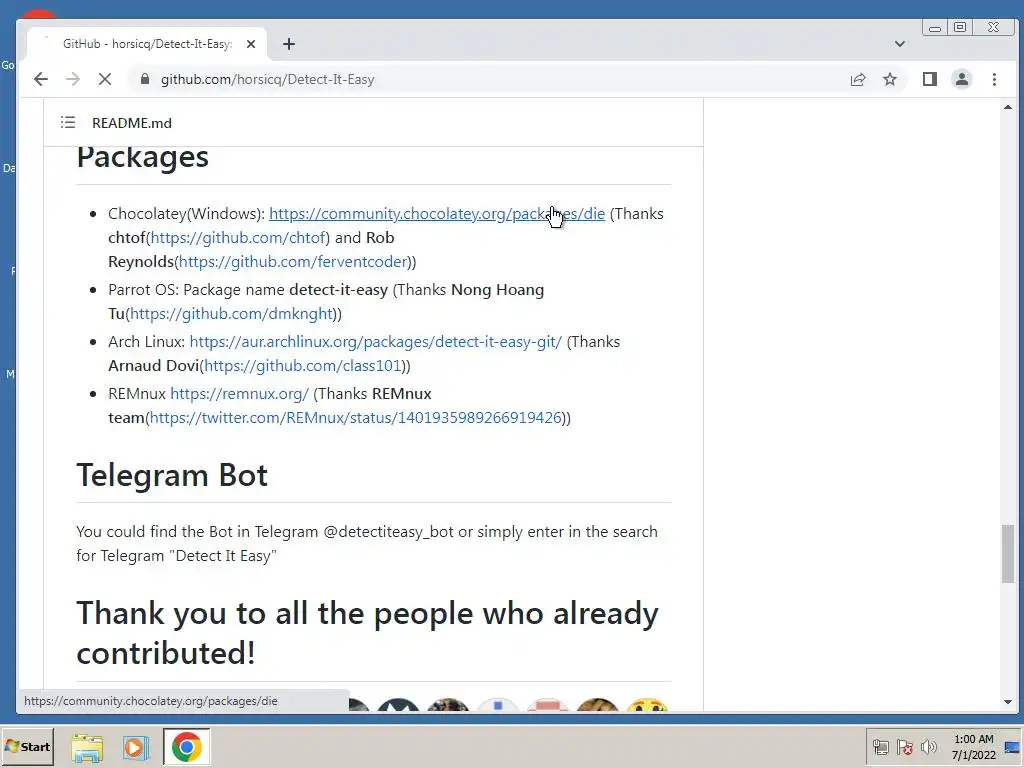Go back to the previous page
This screenshot has height=768, width=1024.
pyautogui.click(x=40, y=79)
